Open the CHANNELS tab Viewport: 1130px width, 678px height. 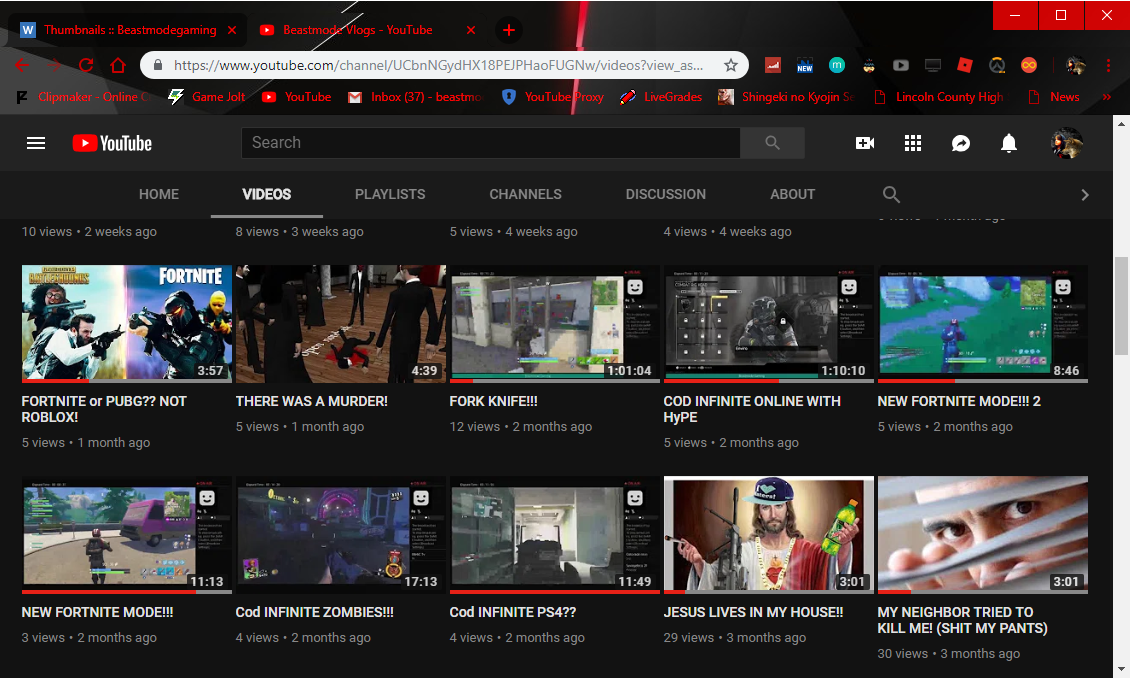coord(525,194)
